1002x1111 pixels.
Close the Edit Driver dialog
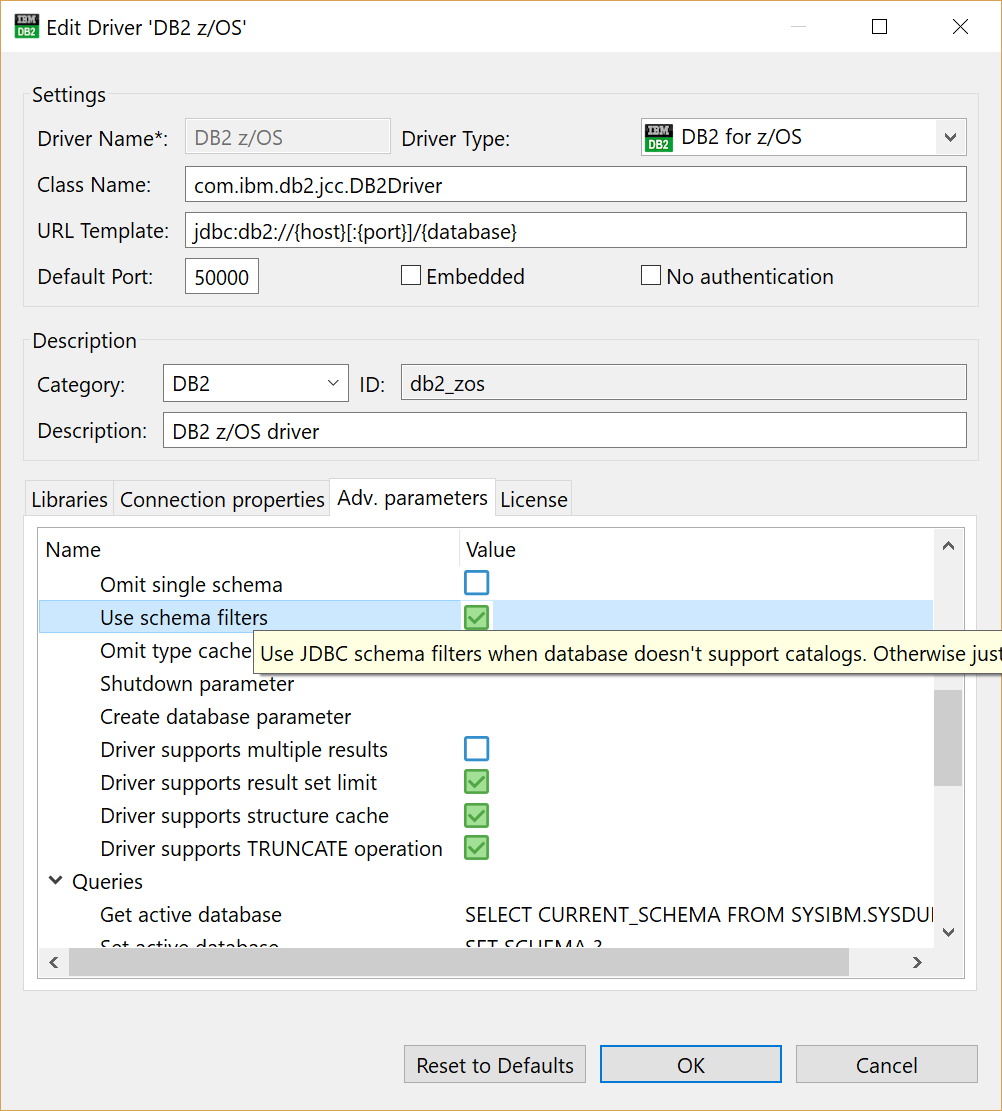coord(960,26)
